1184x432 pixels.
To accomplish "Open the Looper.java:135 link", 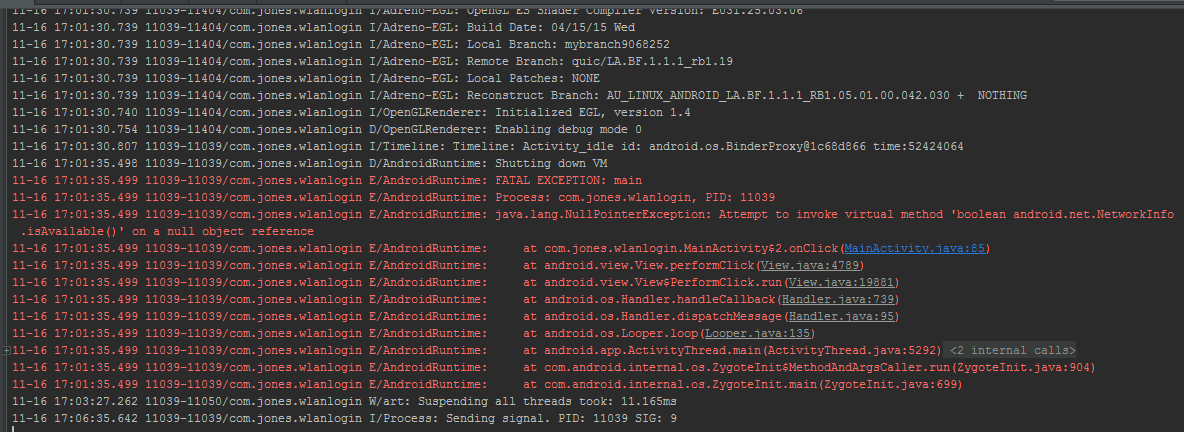I will 757,333.
